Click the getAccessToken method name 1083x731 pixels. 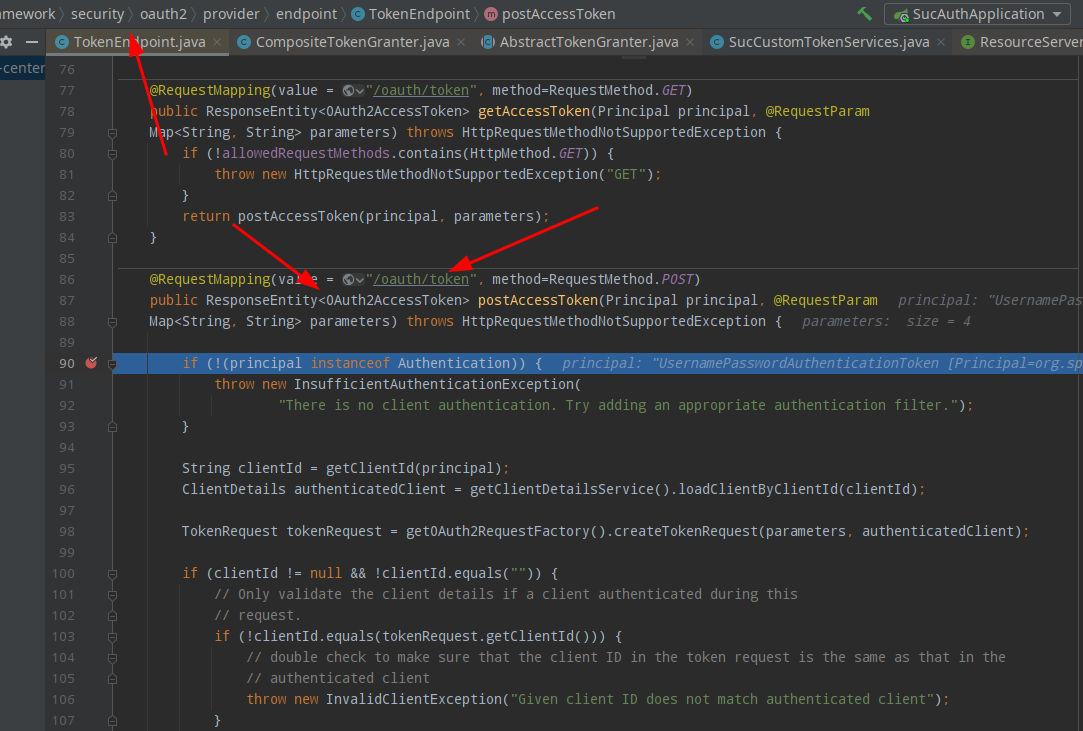click(534, 111)
